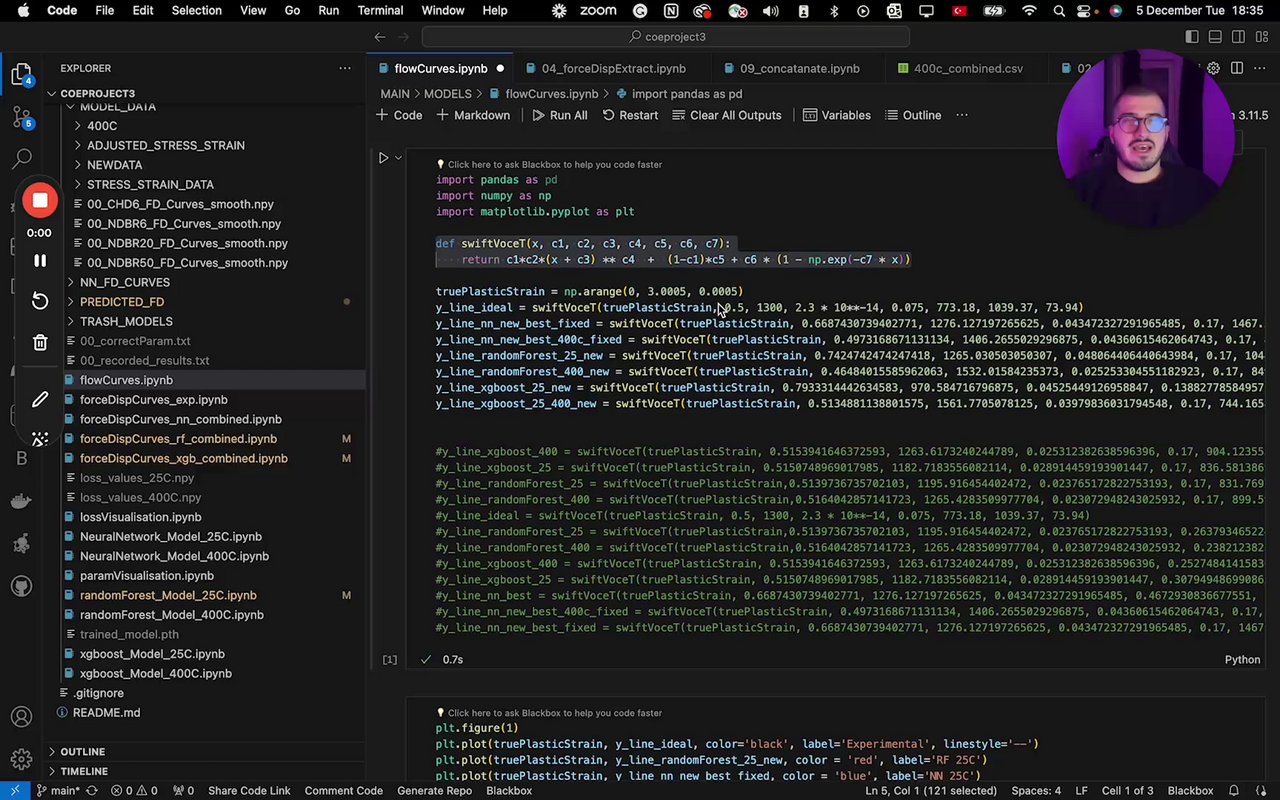Run the first notebook cell
This screenshot has width=1280, height=800.
coord(383,158)
